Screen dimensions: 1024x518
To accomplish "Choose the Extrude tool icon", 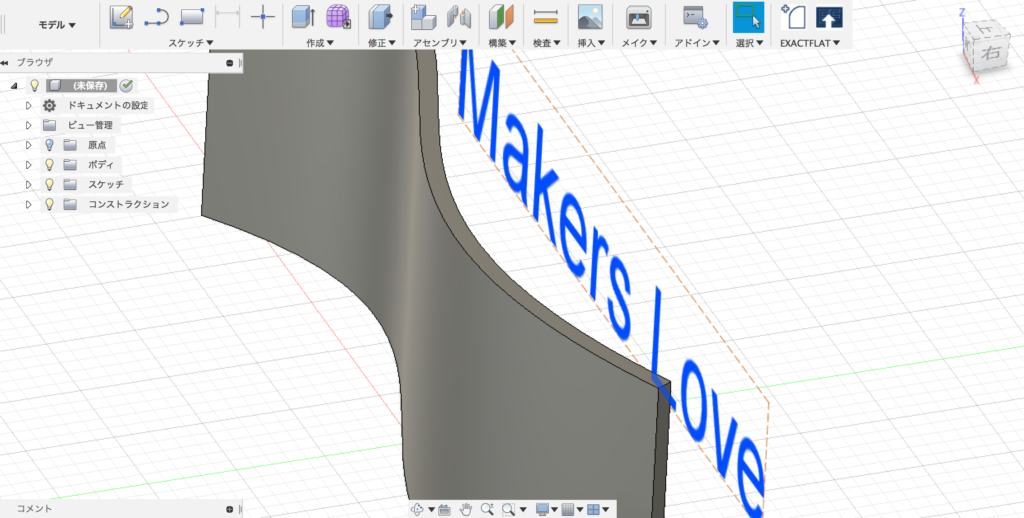I will tap(302, 16).
